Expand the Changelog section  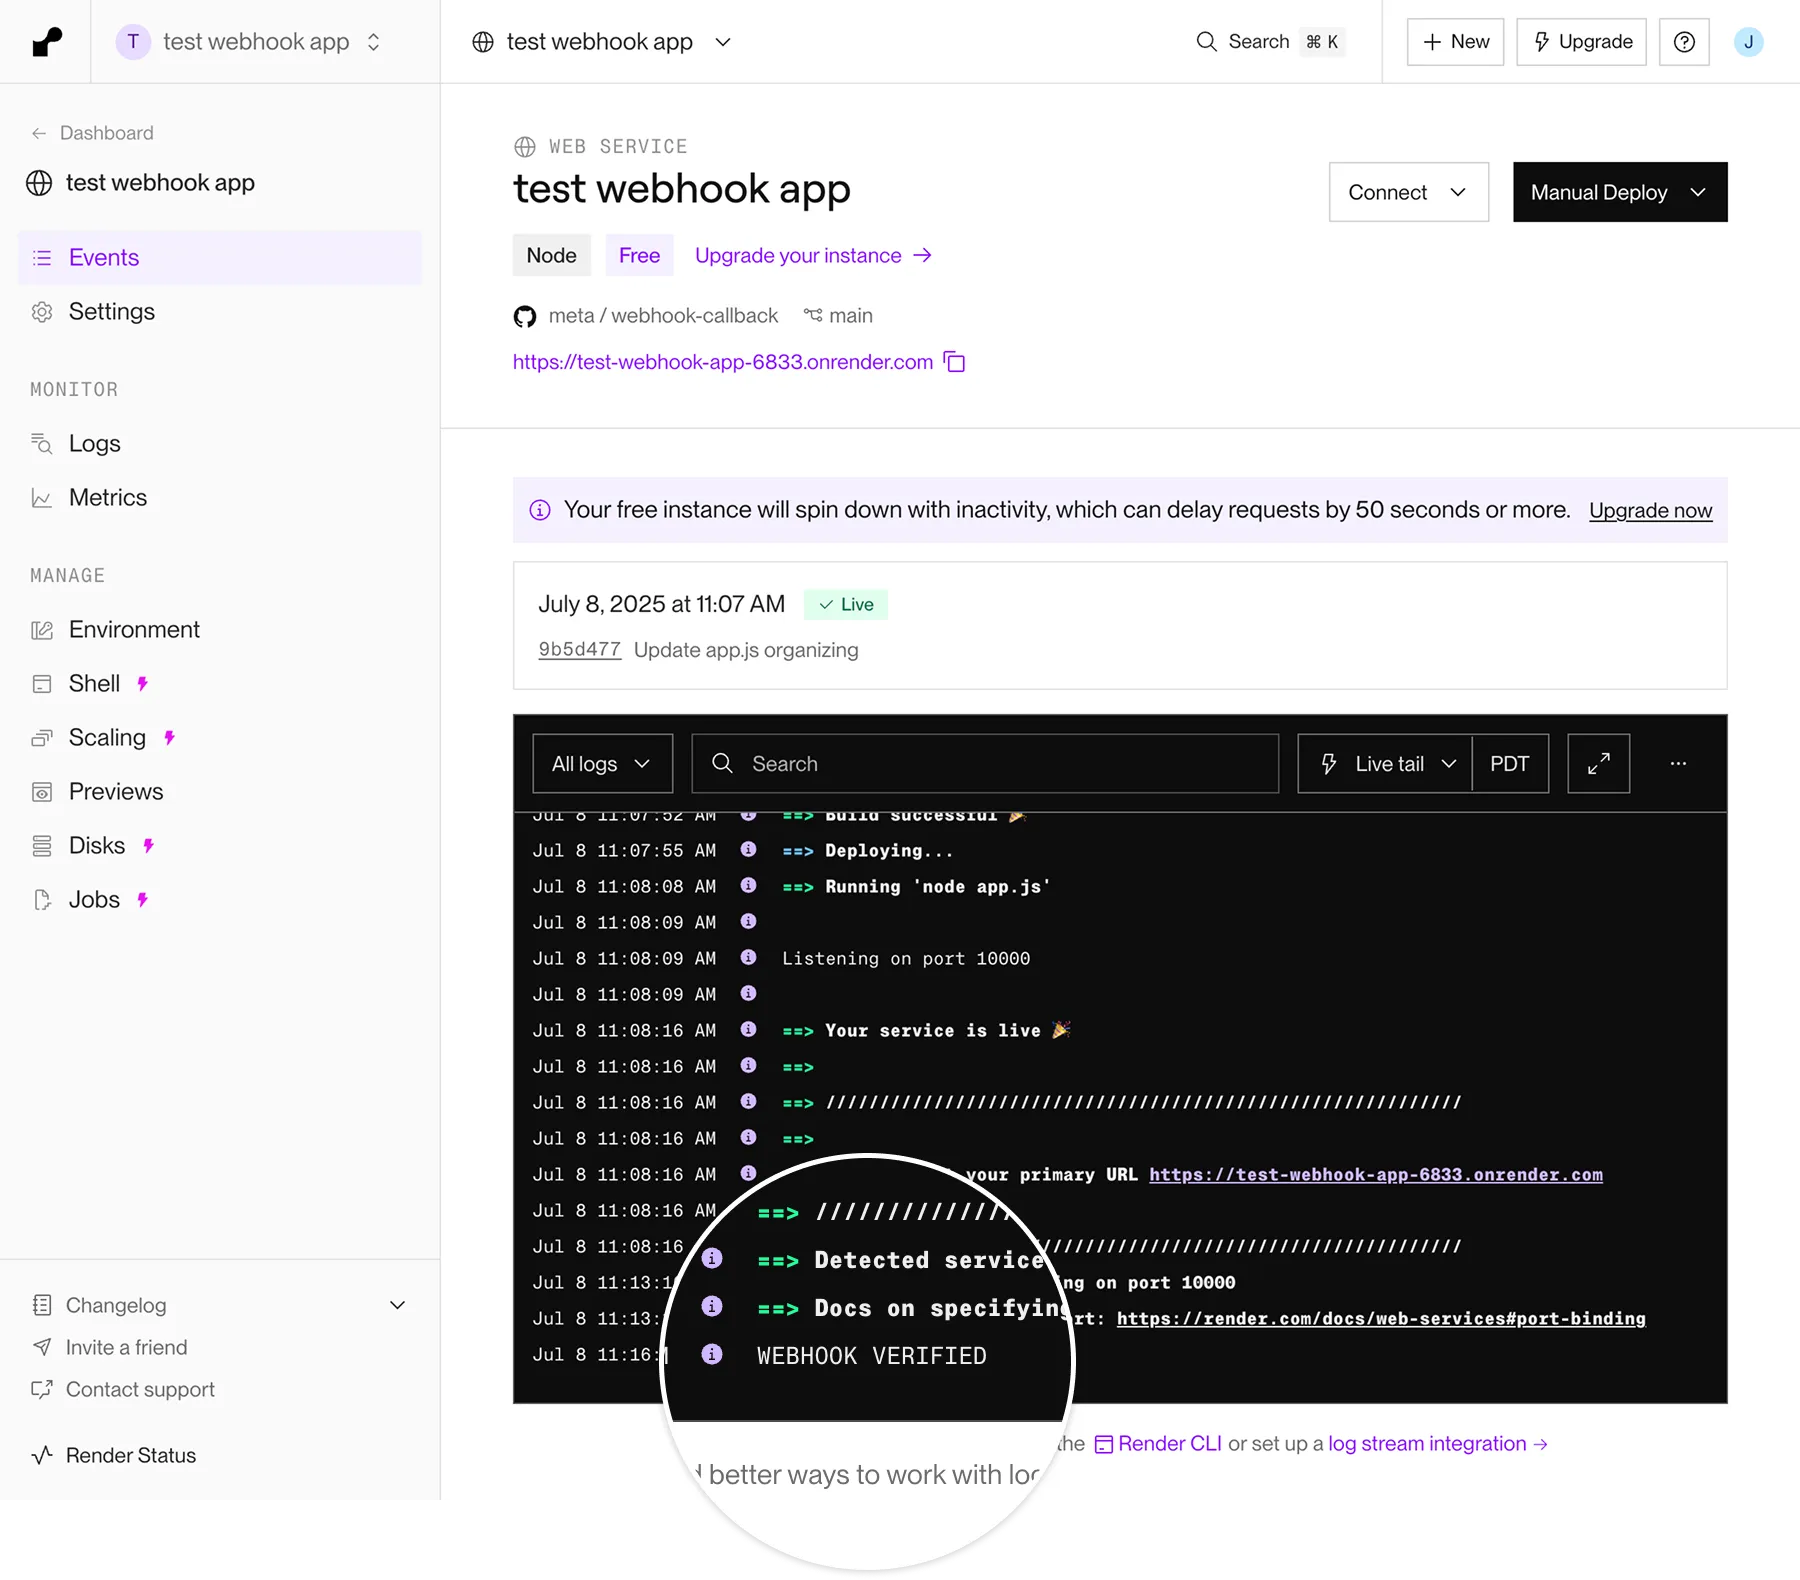[397, 1305]
